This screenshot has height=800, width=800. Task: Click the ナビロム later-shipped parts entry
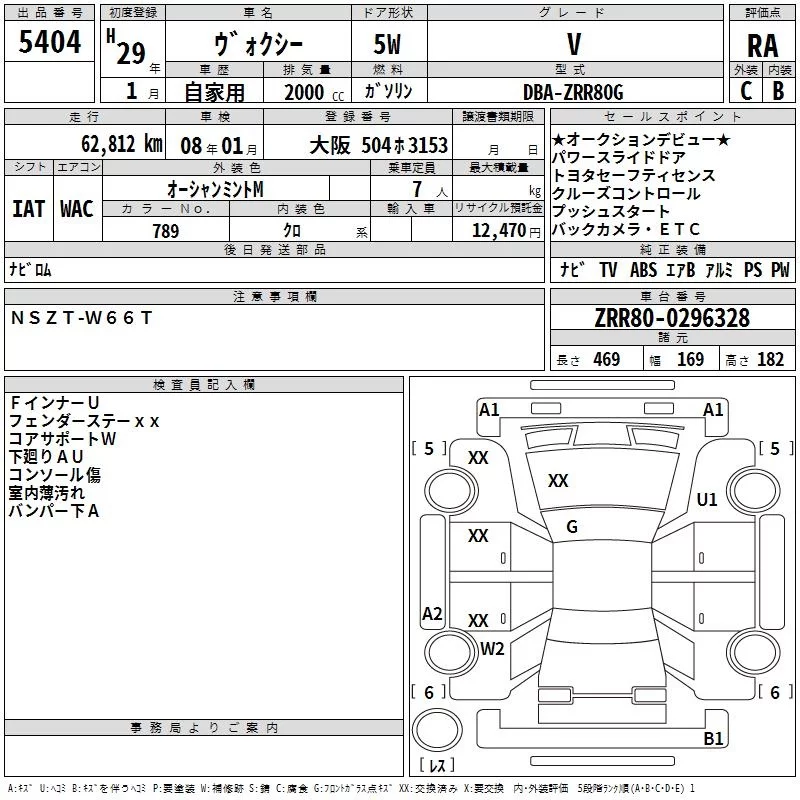coord(31,269)
